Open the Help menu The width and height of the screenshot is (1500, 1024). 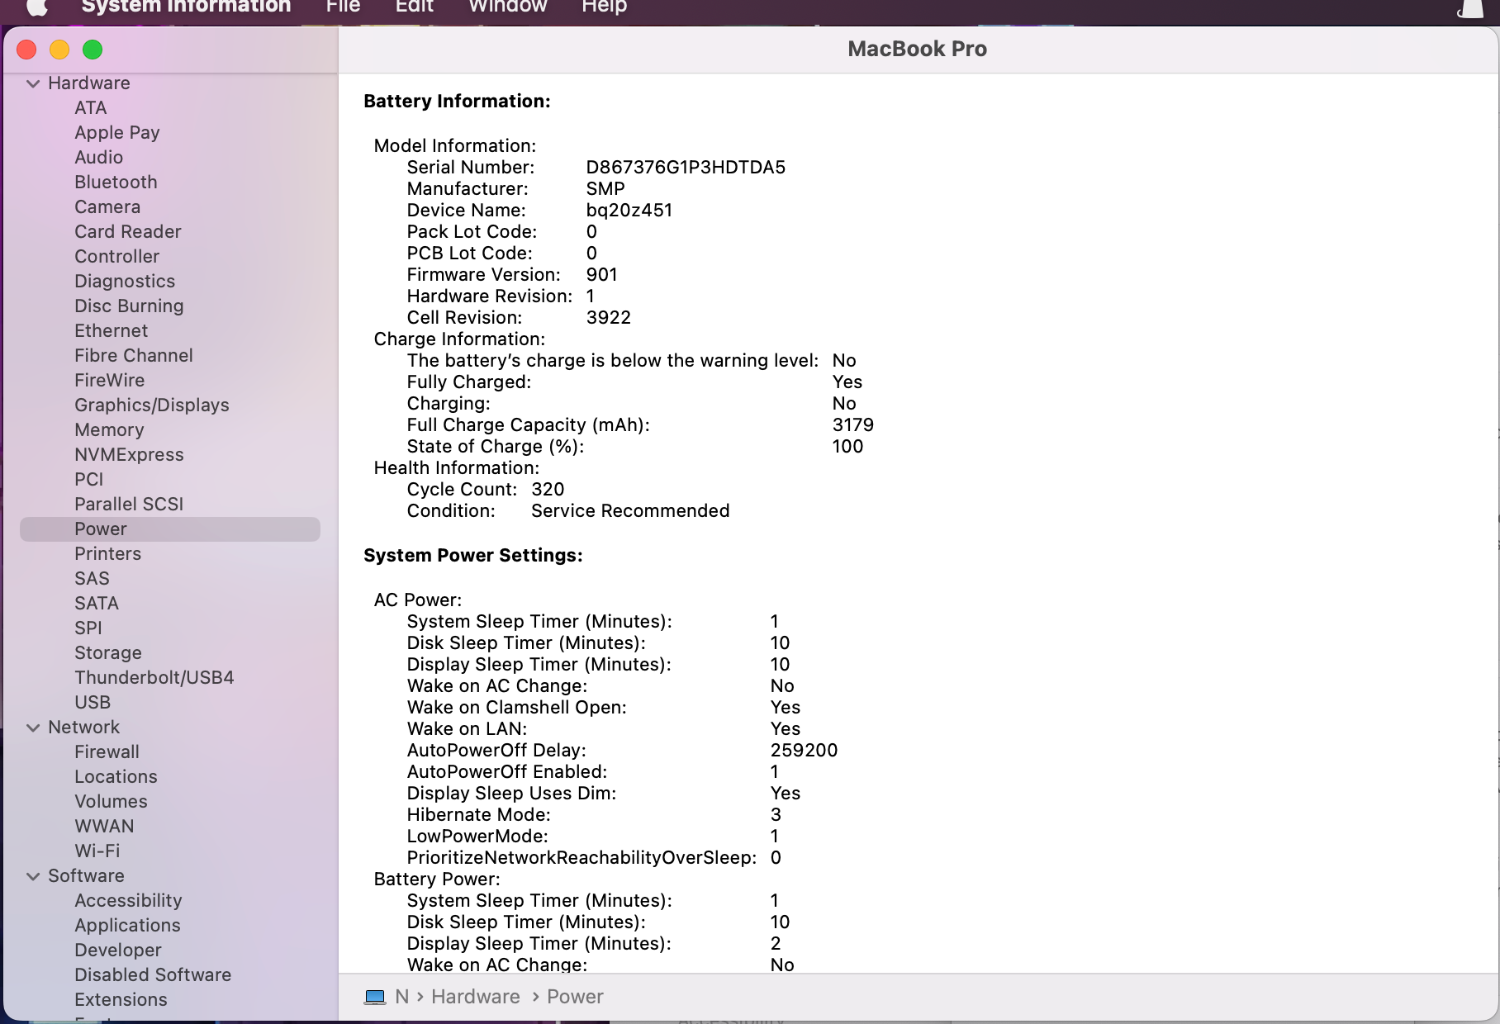click(604, 7)
